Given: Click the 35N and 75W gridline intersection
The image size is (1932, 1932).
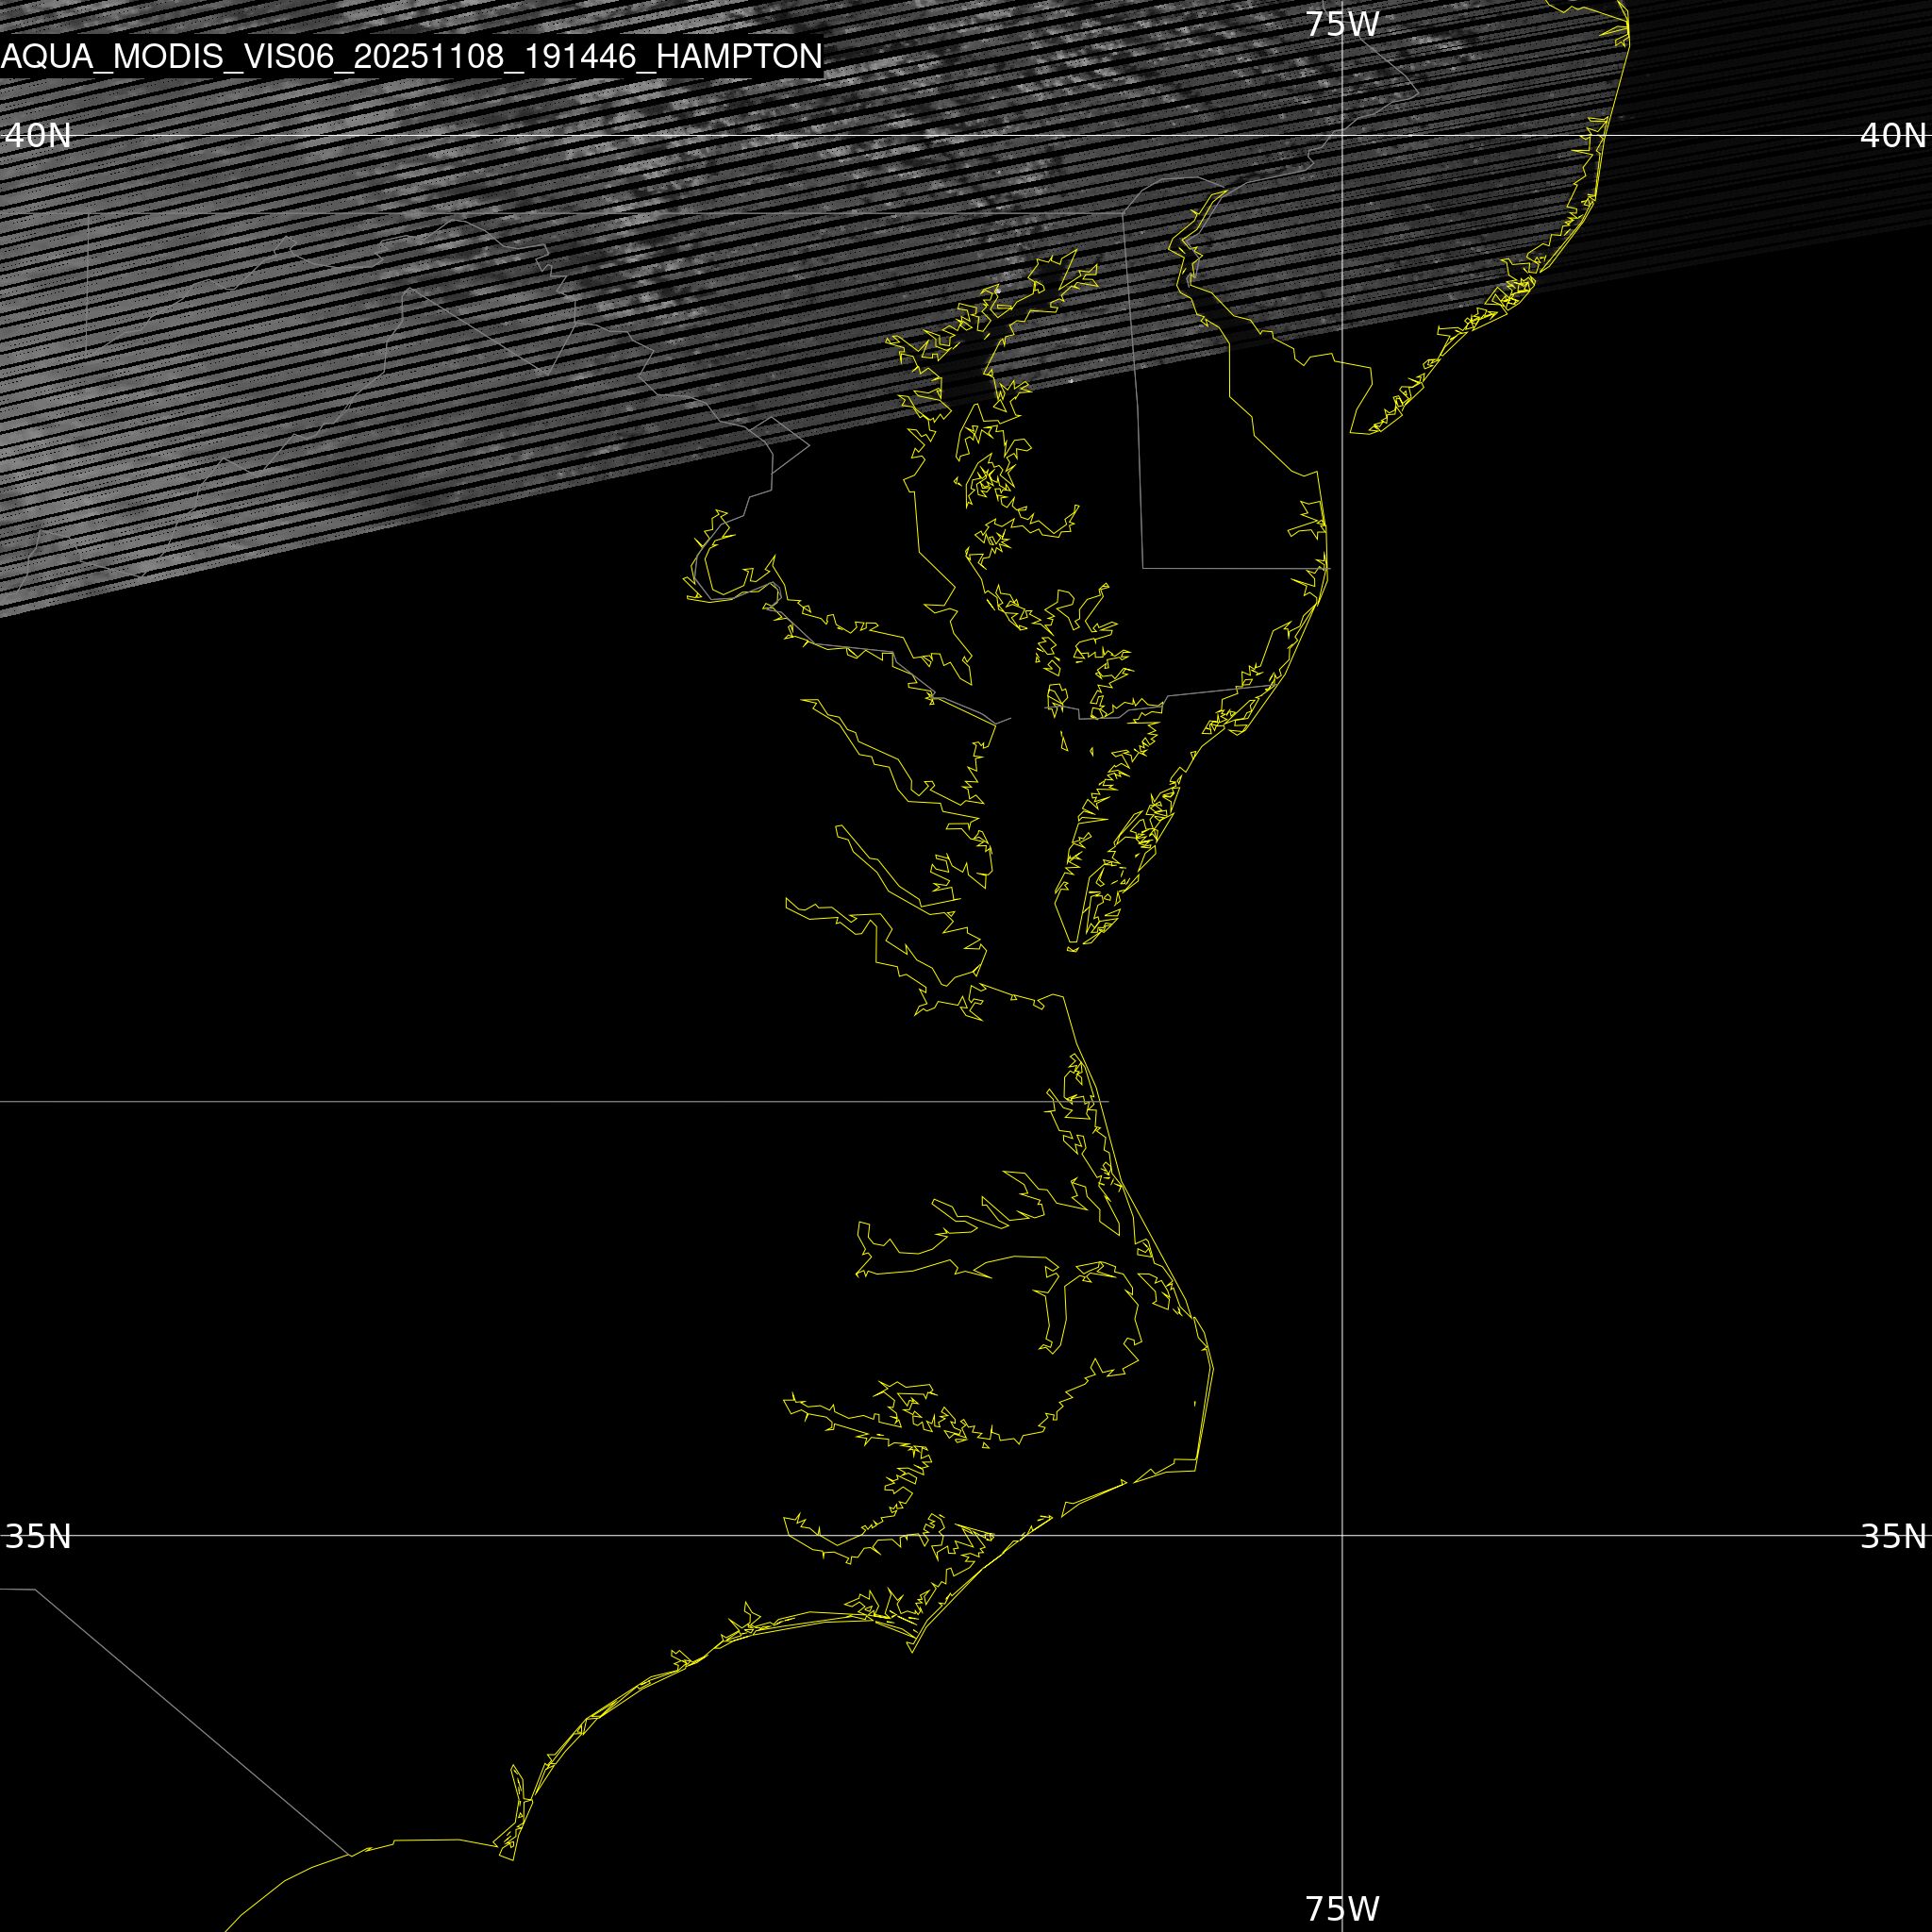Looking at the screenshot, I should pyautogui.click(x=1342, y=1535).
